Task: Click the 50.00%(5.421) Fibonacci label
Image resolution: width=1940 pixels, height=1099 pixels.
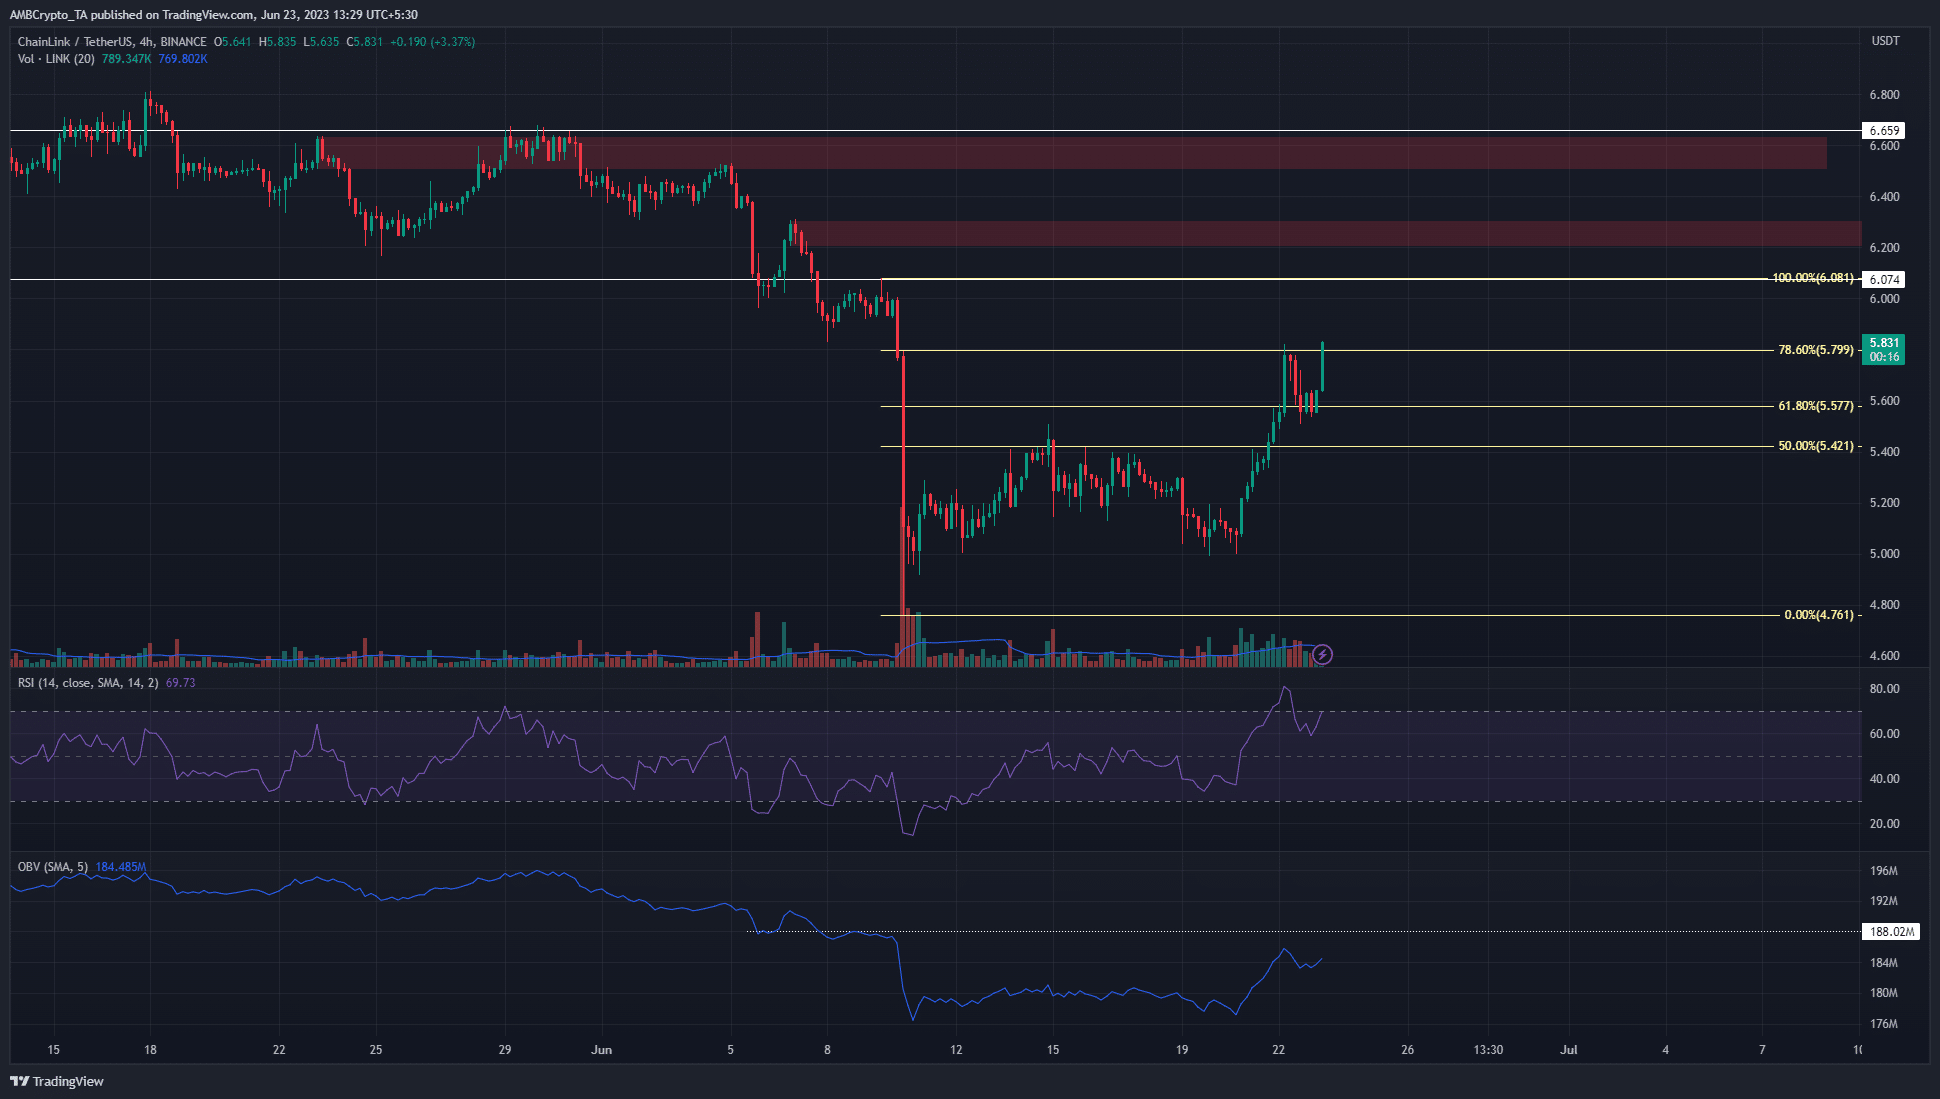Action: coord(1816,446)
